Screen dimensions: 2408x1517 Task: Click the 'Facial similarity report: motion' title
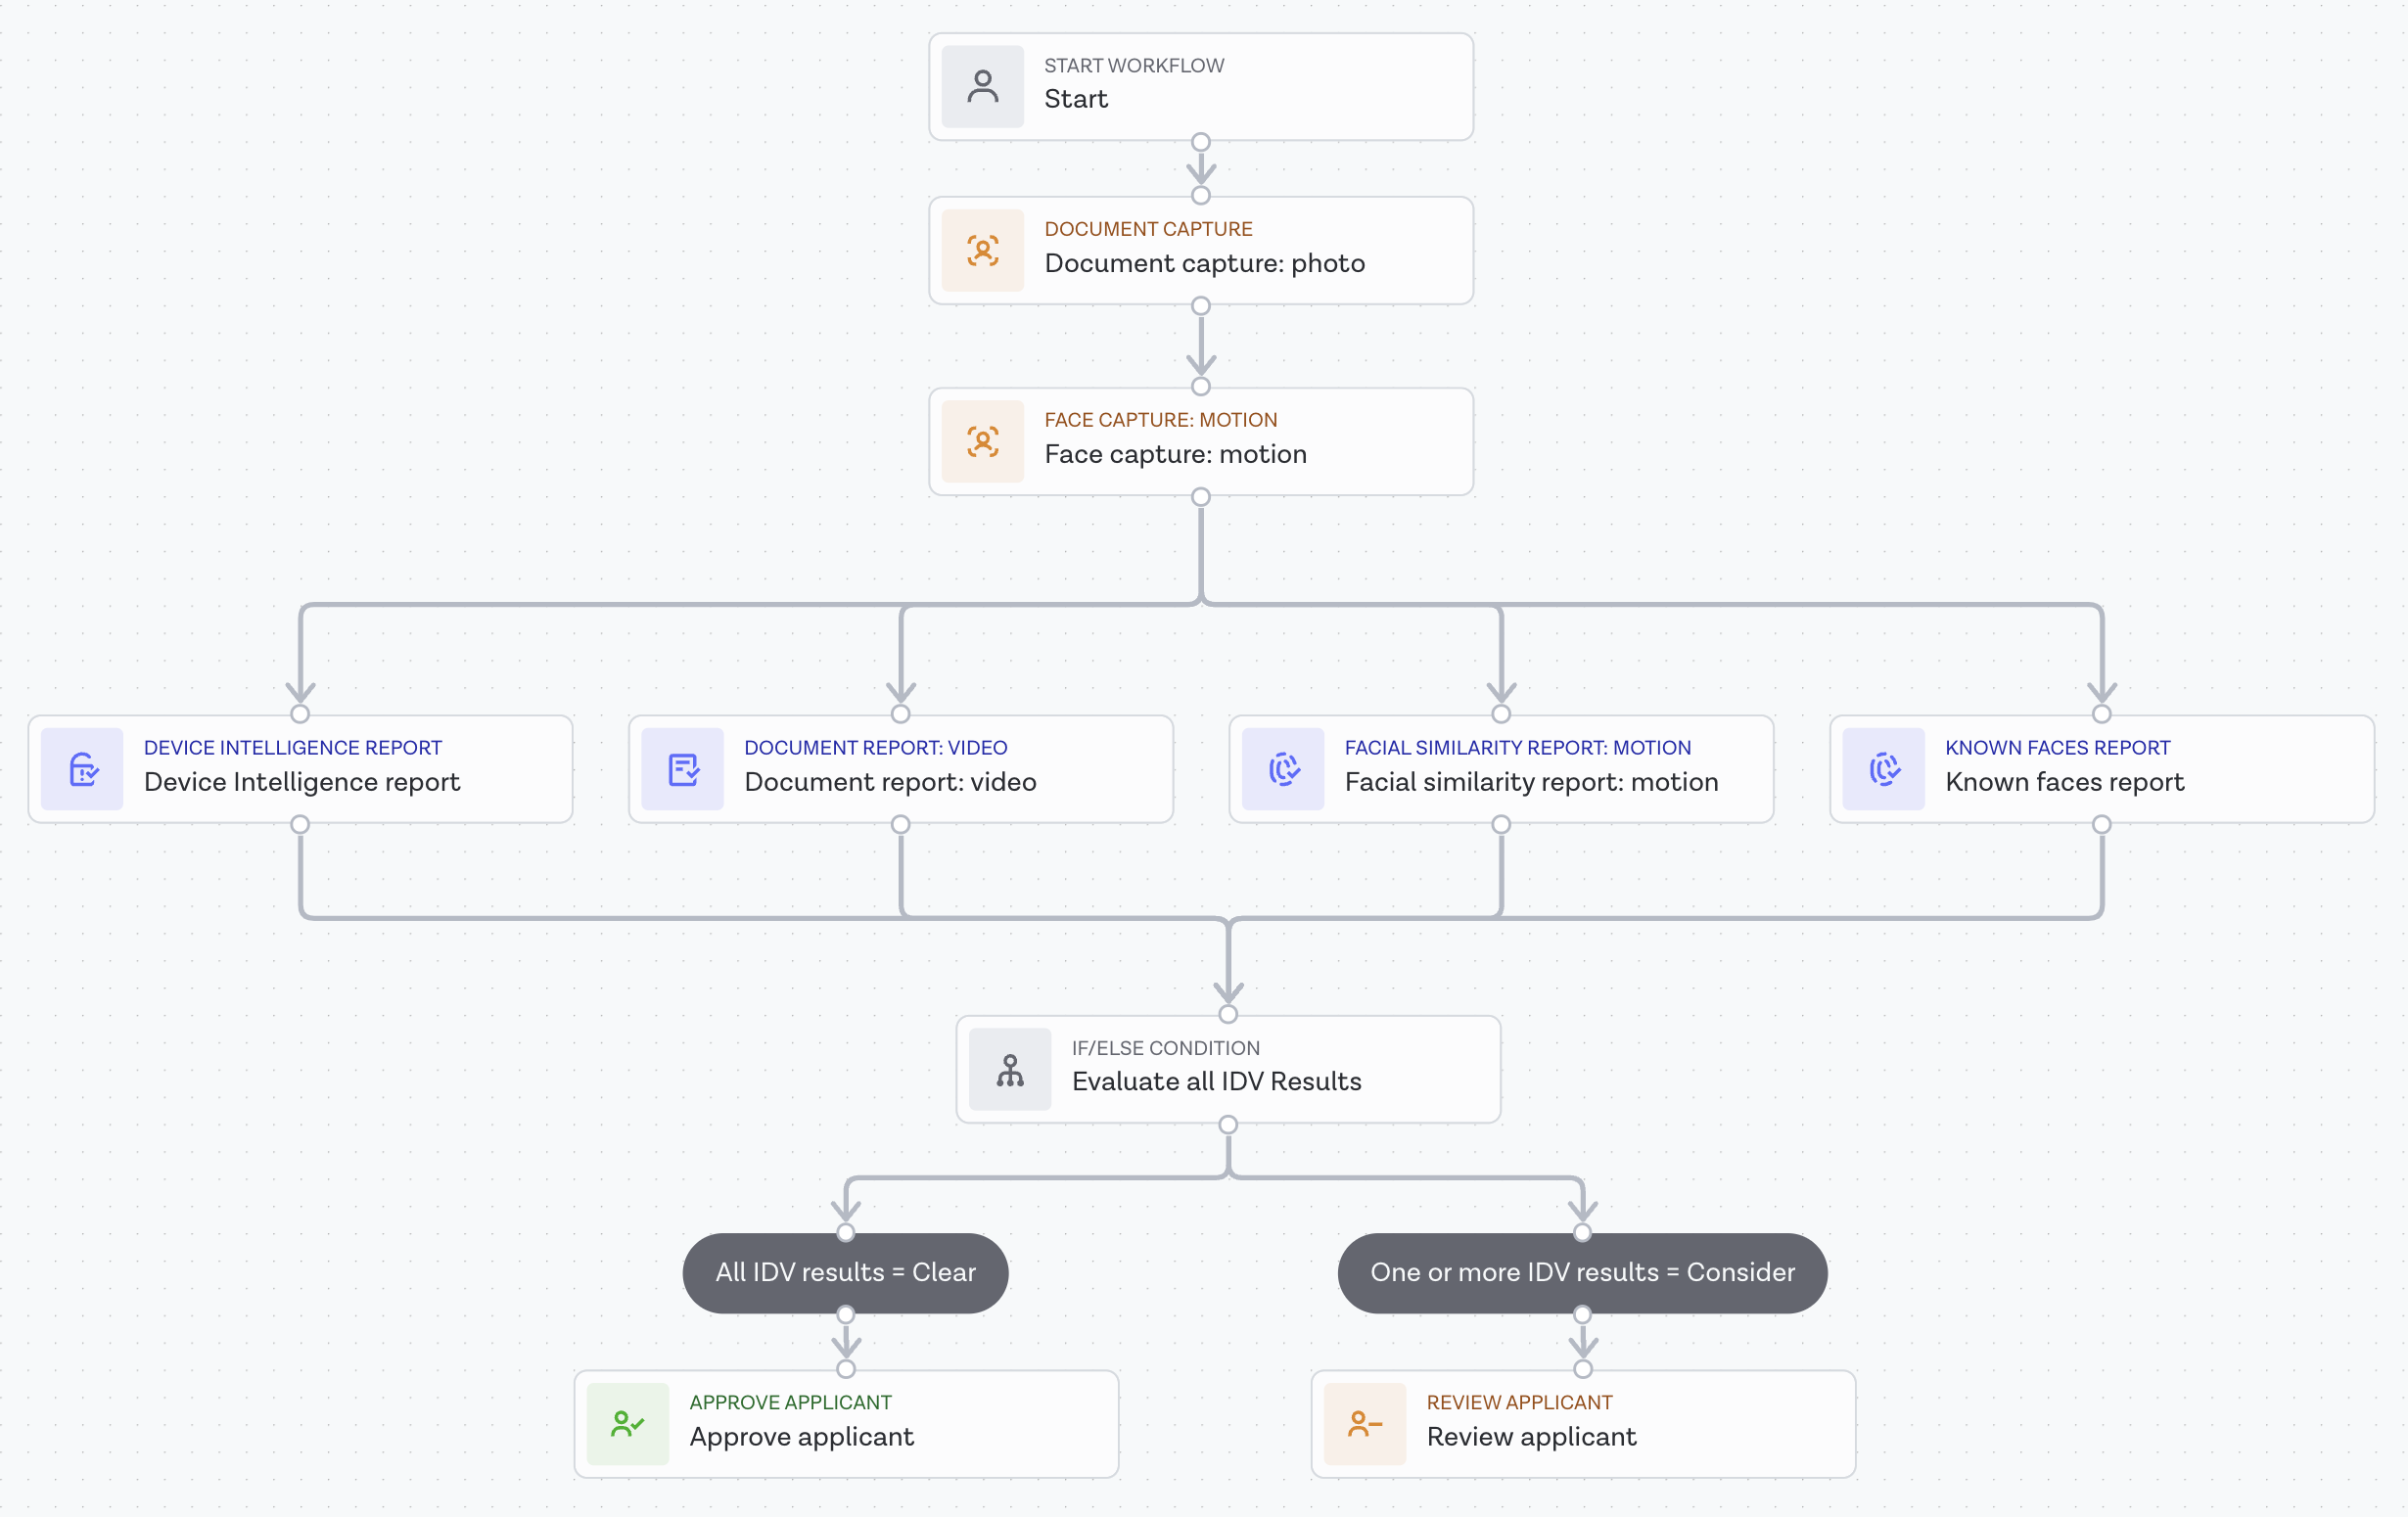(1531, 782)
